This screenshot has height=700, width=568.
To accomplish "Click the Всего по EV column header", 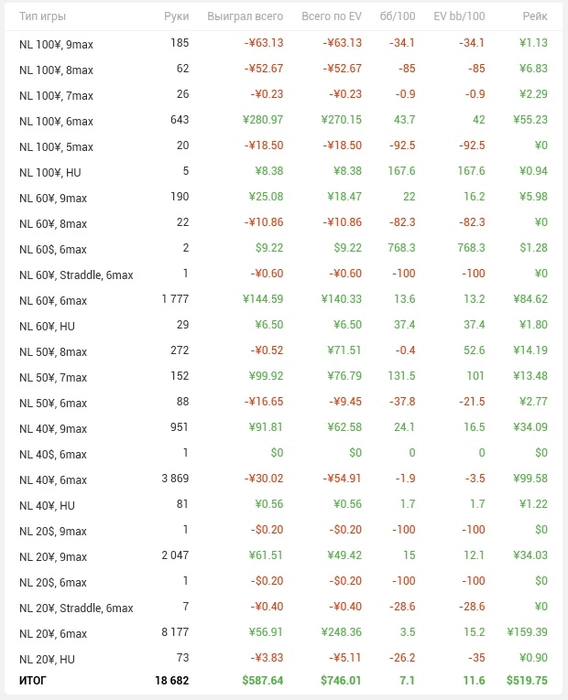I will 331,17.
